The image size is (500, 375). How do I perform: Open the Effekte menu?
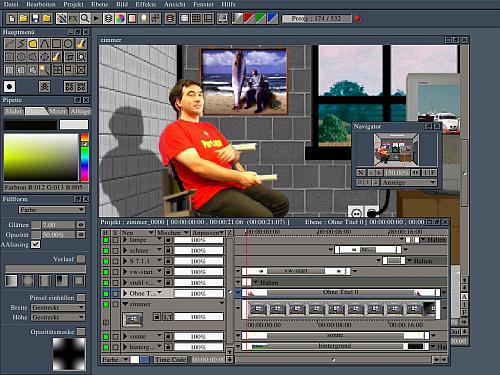(x=146, y=4)
